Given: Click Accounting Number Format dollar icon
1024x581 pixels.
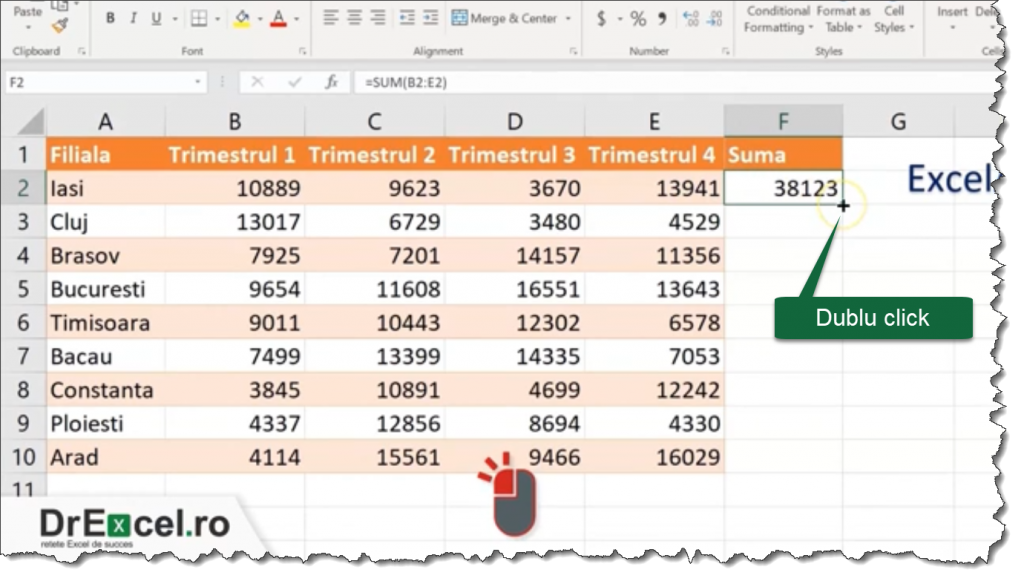Looking at the screenshot, I should [600, 18].
